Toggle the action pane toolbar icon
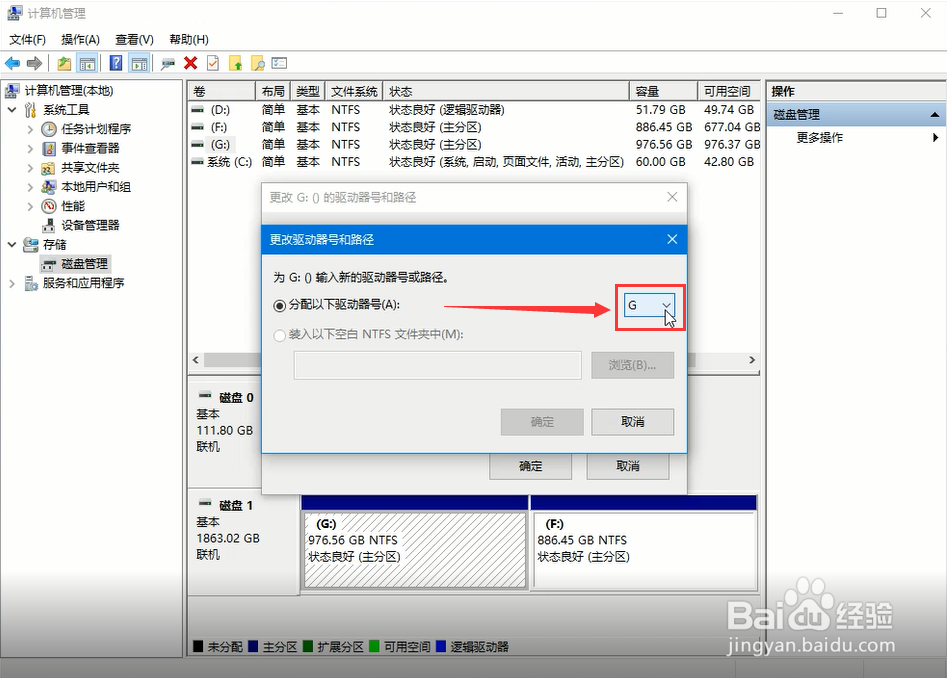 tap(140, 62)
